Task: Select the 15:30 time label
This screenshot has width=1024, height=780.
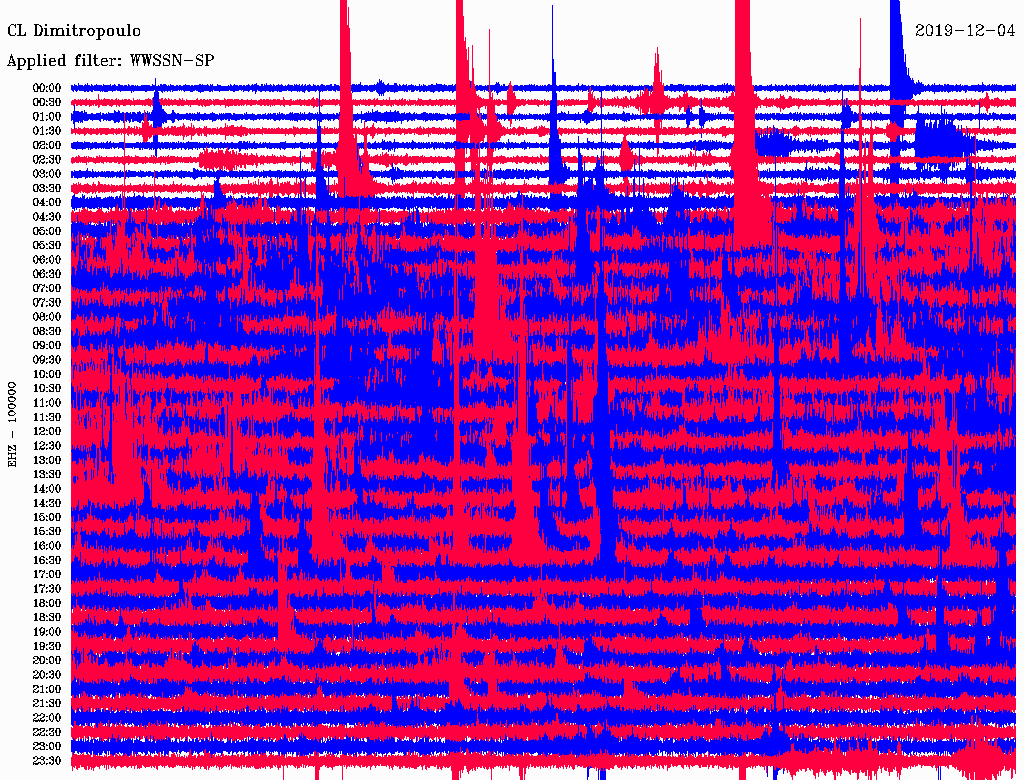Action: [46, 532]
